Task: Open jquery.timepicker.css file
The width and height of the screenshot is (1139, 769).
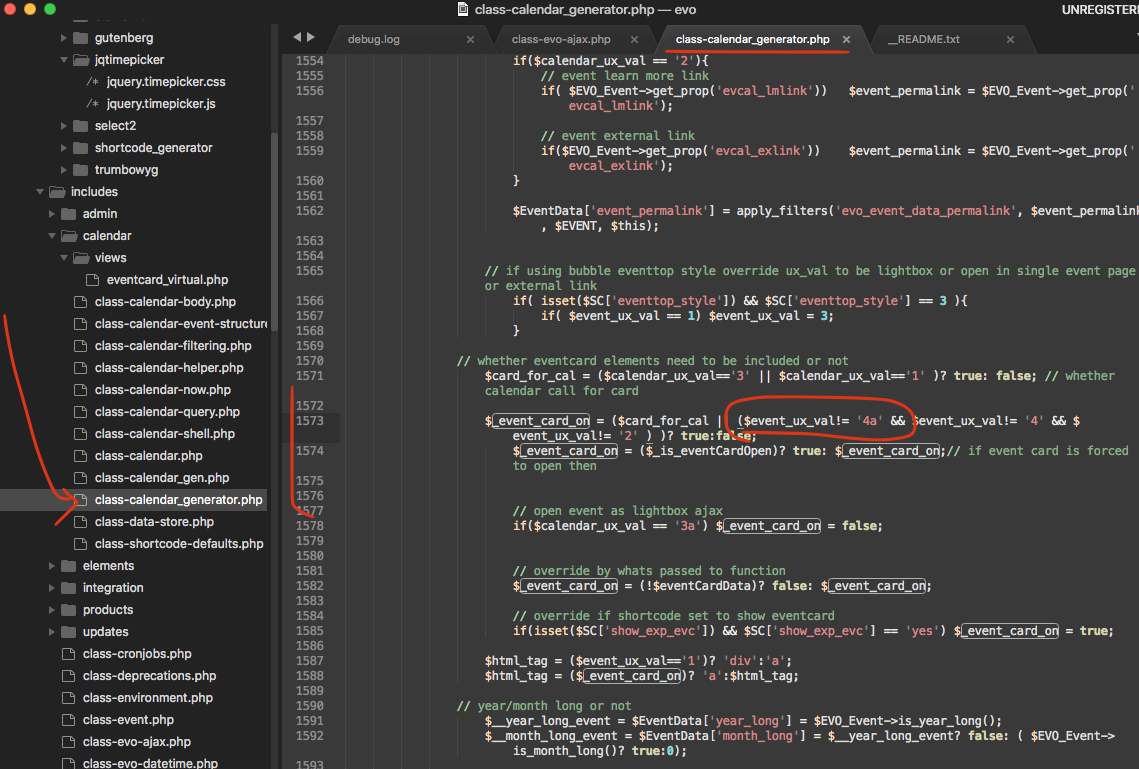Action: 166,82
